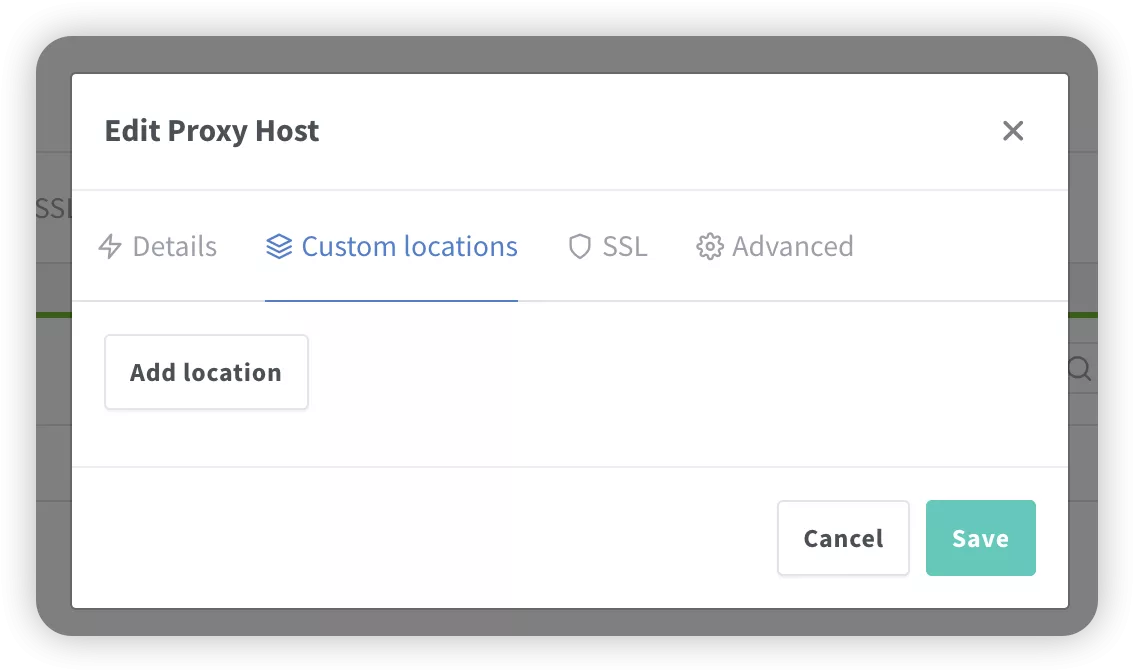This screenshot has width=1134, height=672.
Task: Click the stacked layers Custom locations icon
Action: (x=279, y=247)
